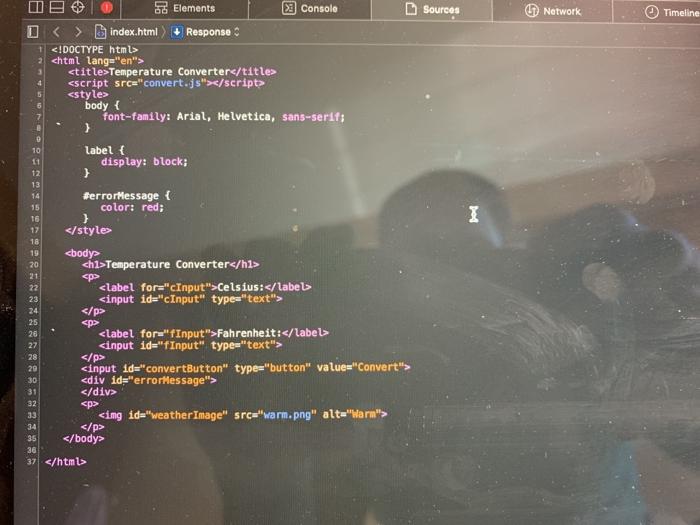This screenshot has width=700, height=525.
Task: Click the 'Fahrenheit:' label text
Action: (250, 333)
